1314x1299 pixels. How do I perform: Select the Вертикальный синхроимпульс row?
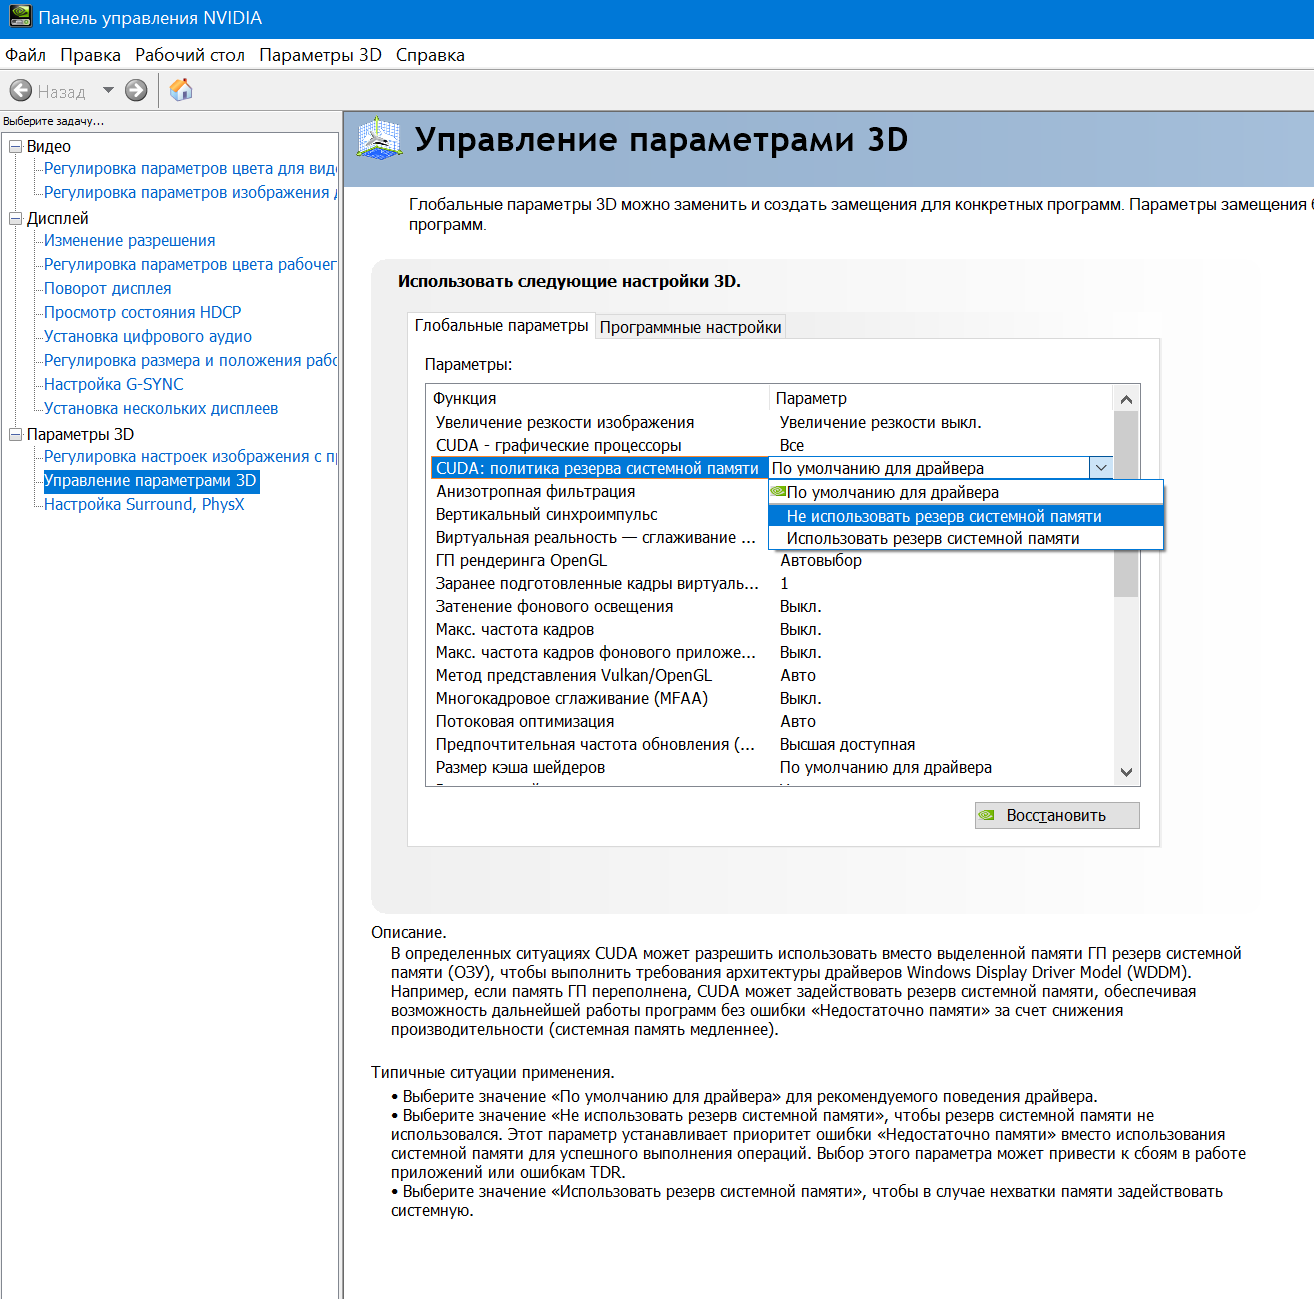(598, 515)
